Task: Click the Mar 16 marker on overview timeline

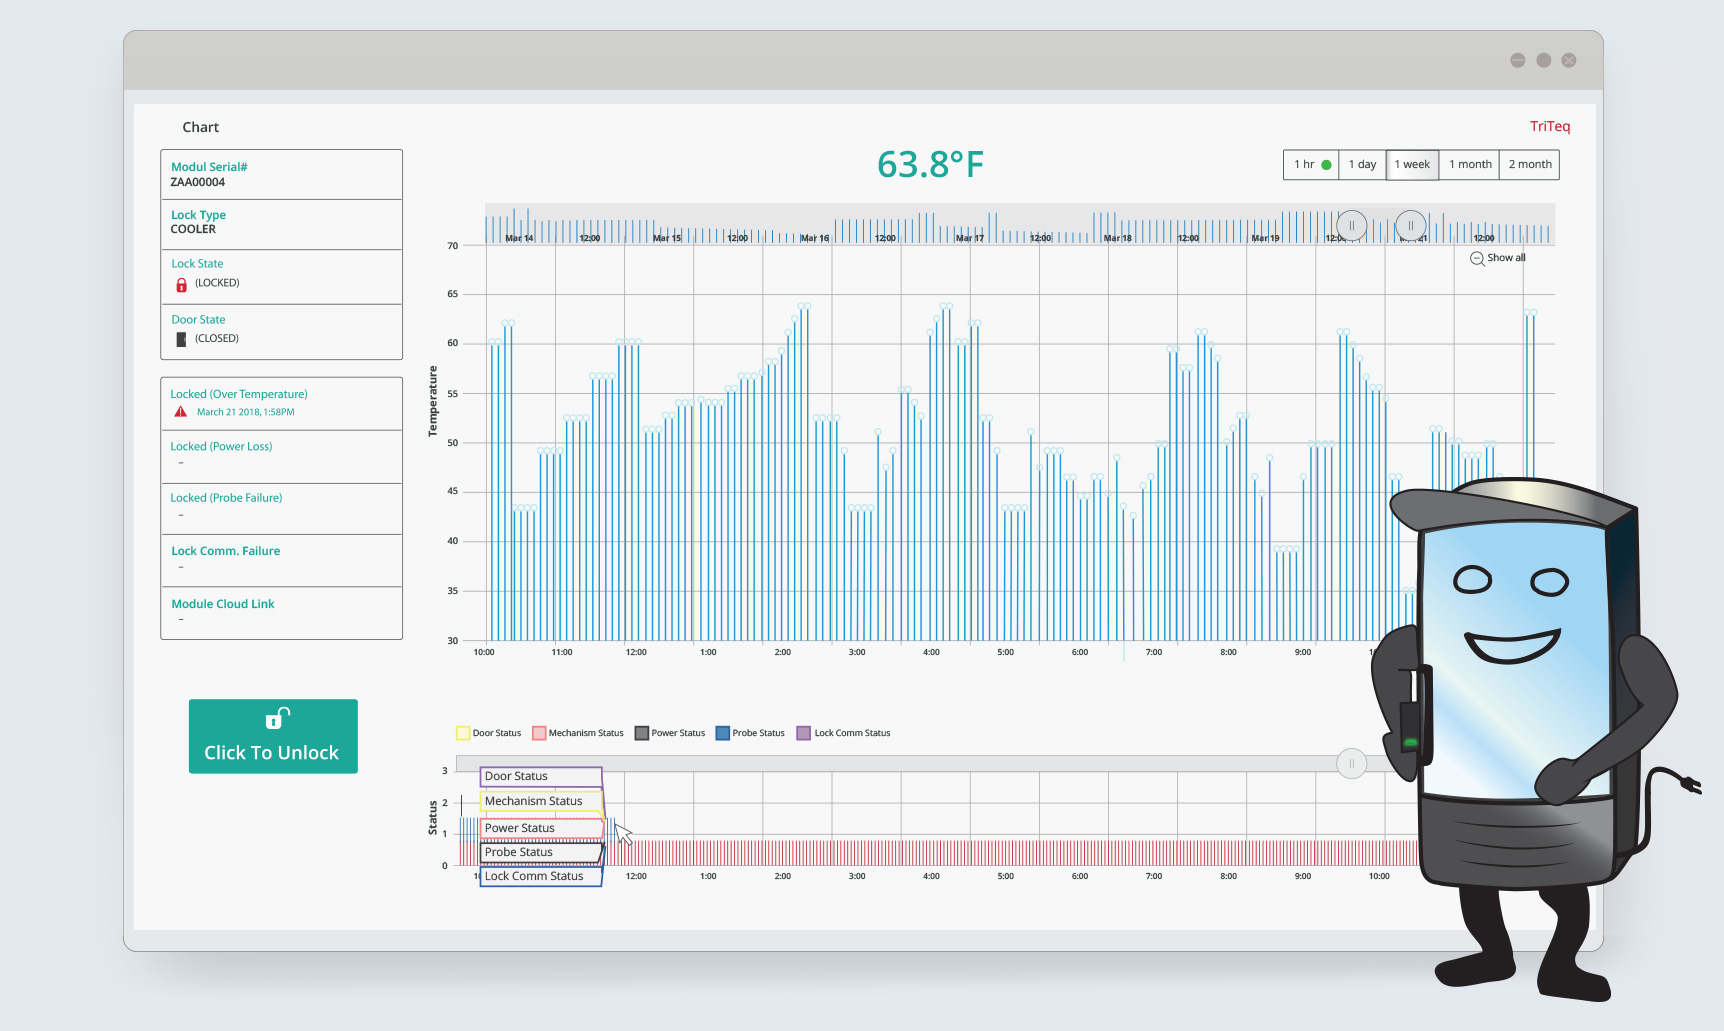Action: (x=814, y=238)
